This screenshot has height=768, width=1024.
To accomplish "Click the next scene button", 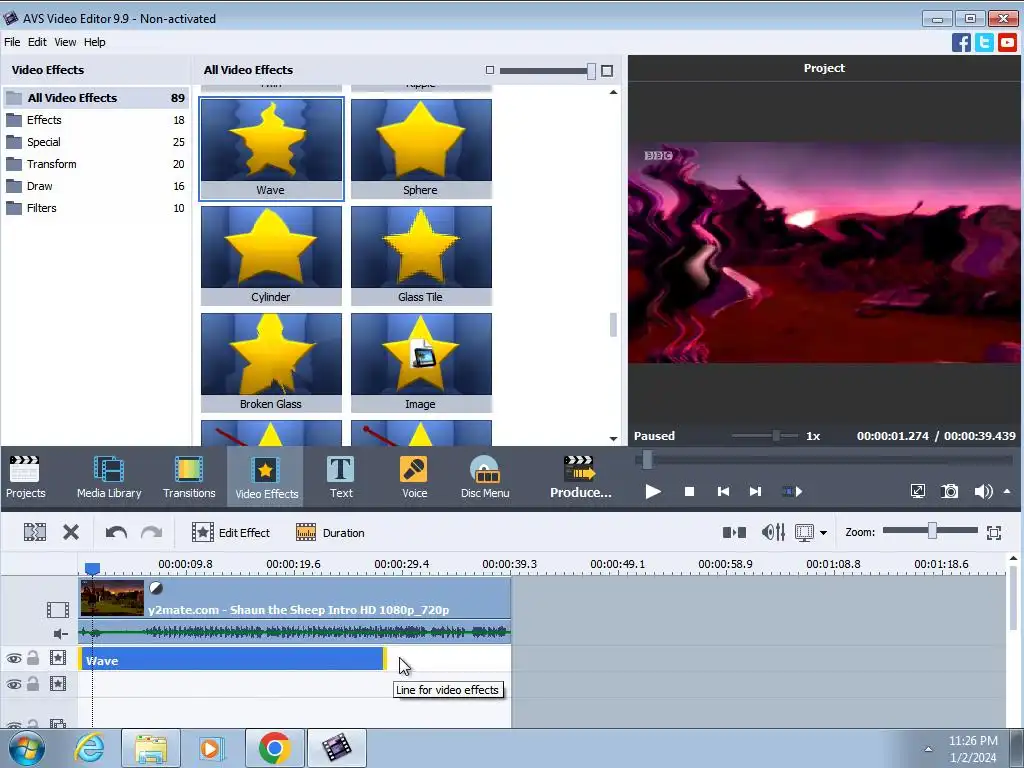I will coord(792,492).
